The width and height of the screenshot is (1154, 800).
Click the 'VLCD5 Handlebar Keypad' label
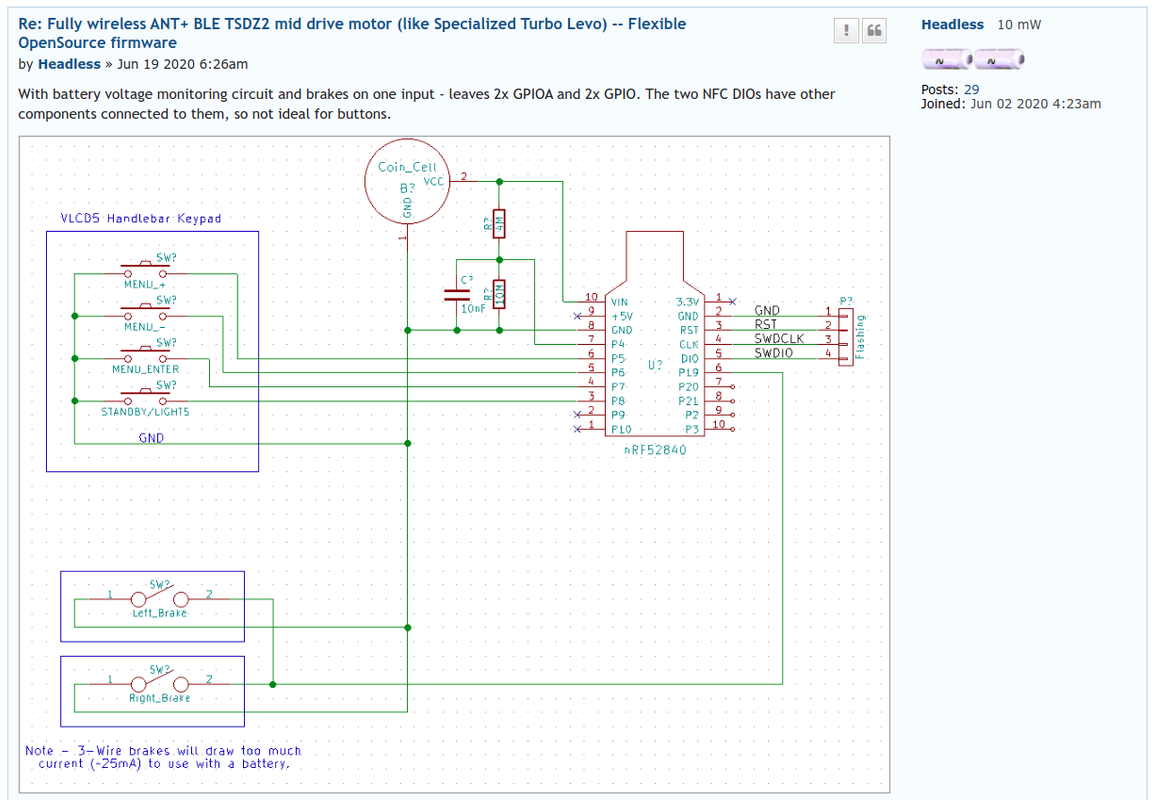pyautogui.click(x=141, y=219)
